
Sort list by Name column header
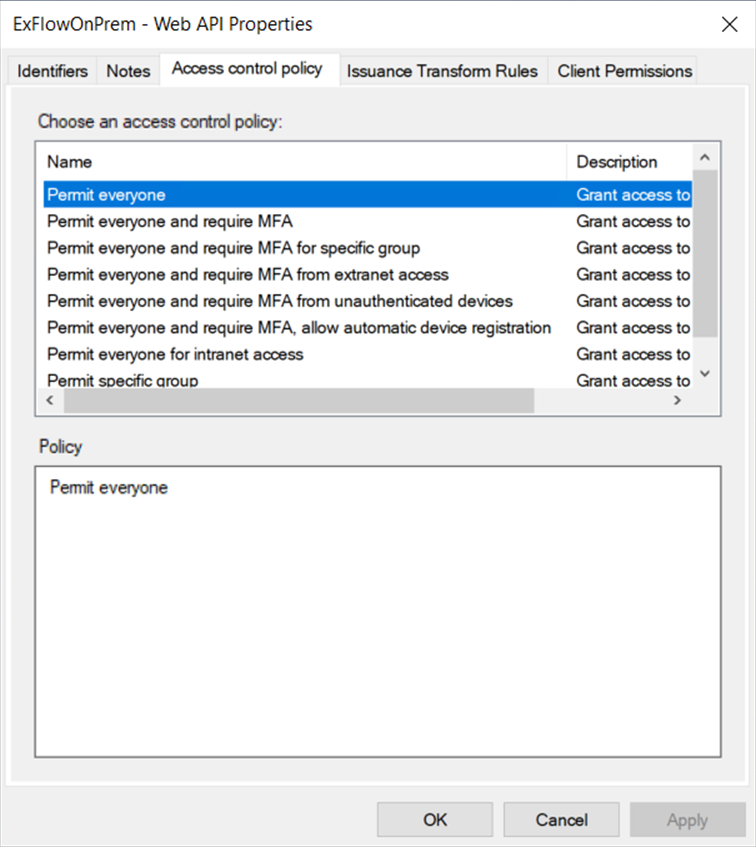tap(302, 162)
